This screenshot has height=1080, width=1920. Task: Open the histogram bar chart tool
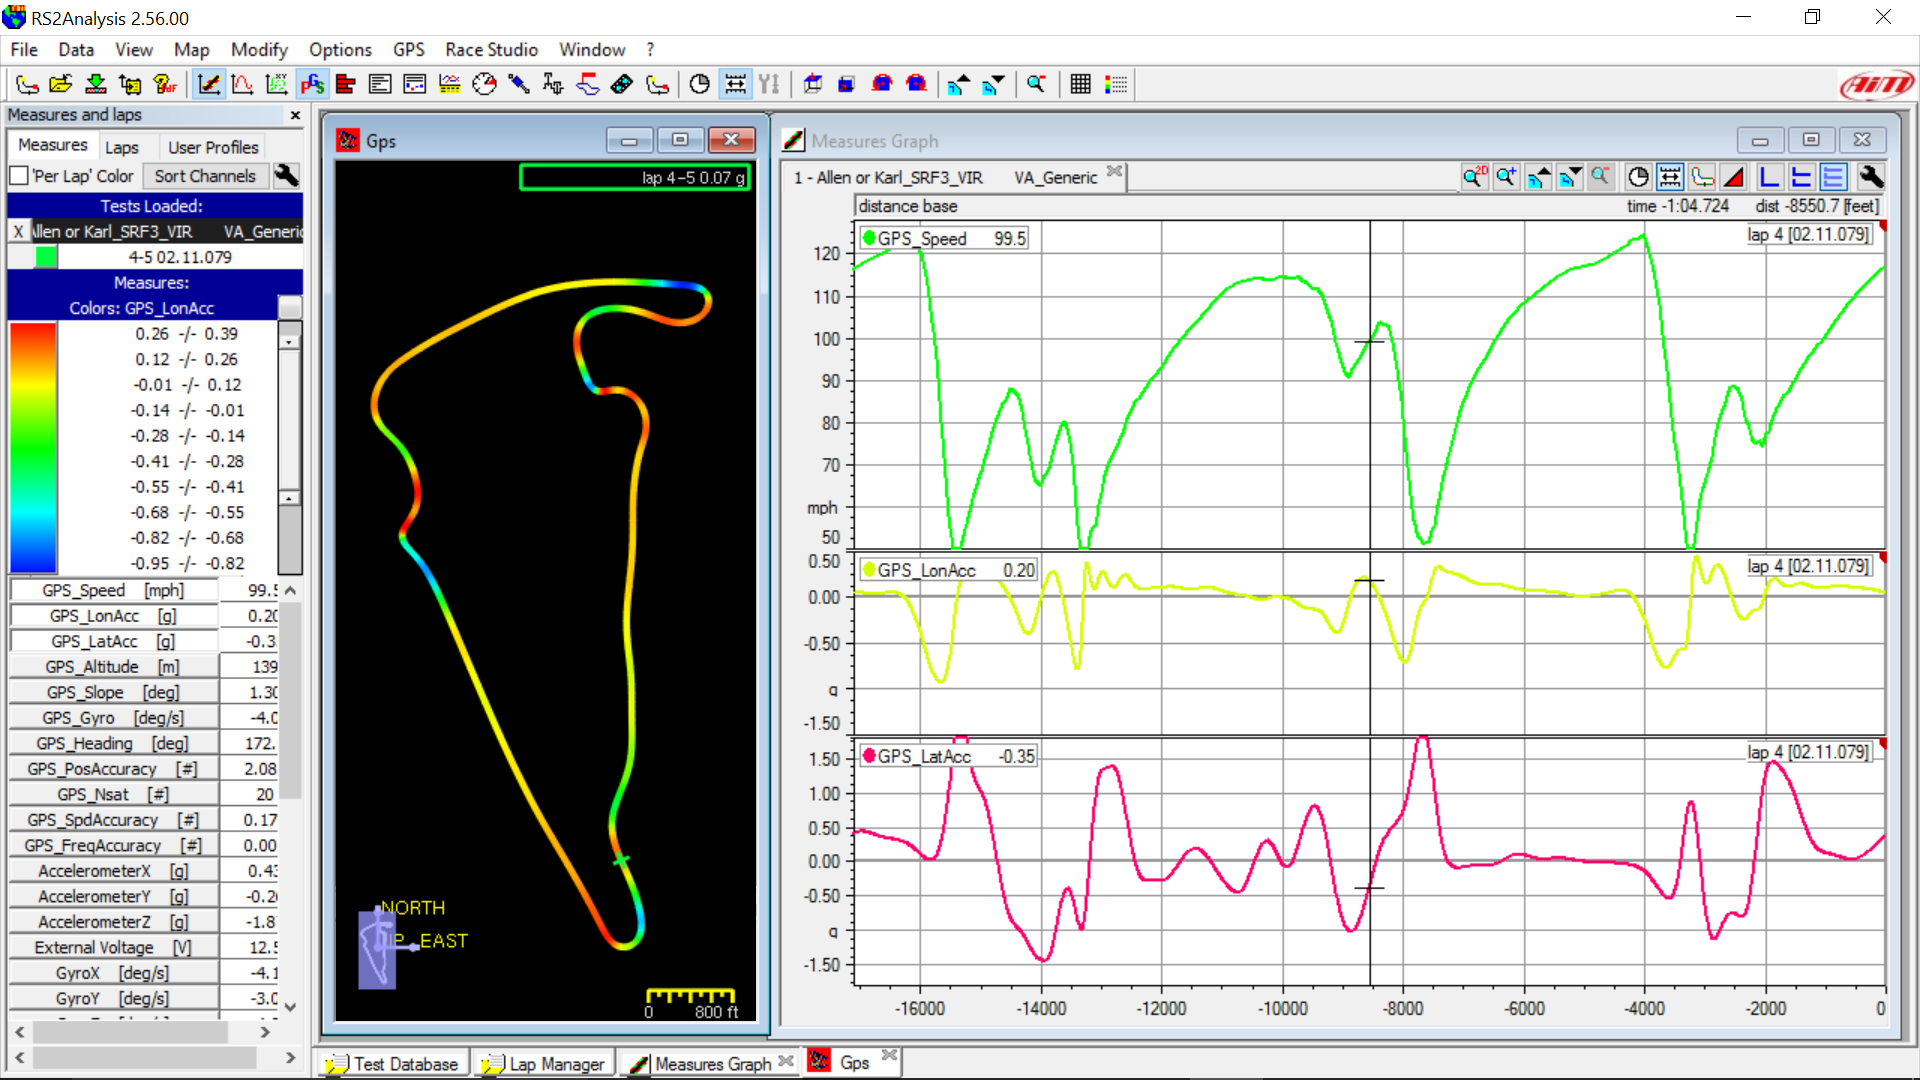coord(346,85)
